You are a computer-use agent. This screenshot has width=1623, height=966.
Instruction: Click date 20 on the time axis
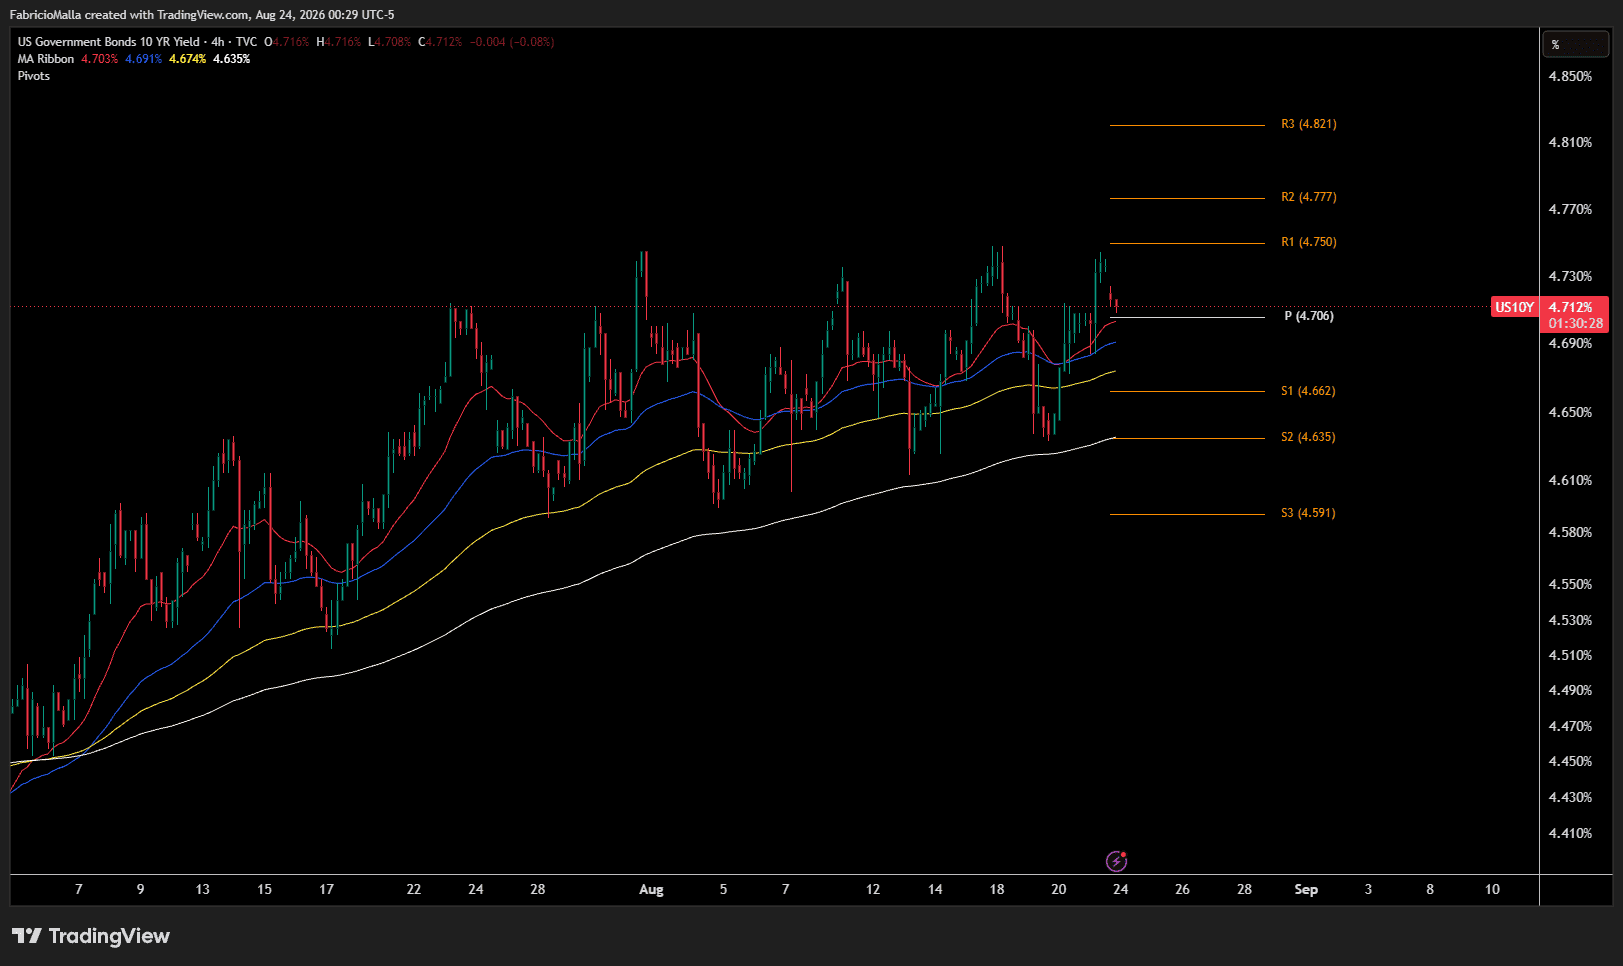coord(1059,889)
